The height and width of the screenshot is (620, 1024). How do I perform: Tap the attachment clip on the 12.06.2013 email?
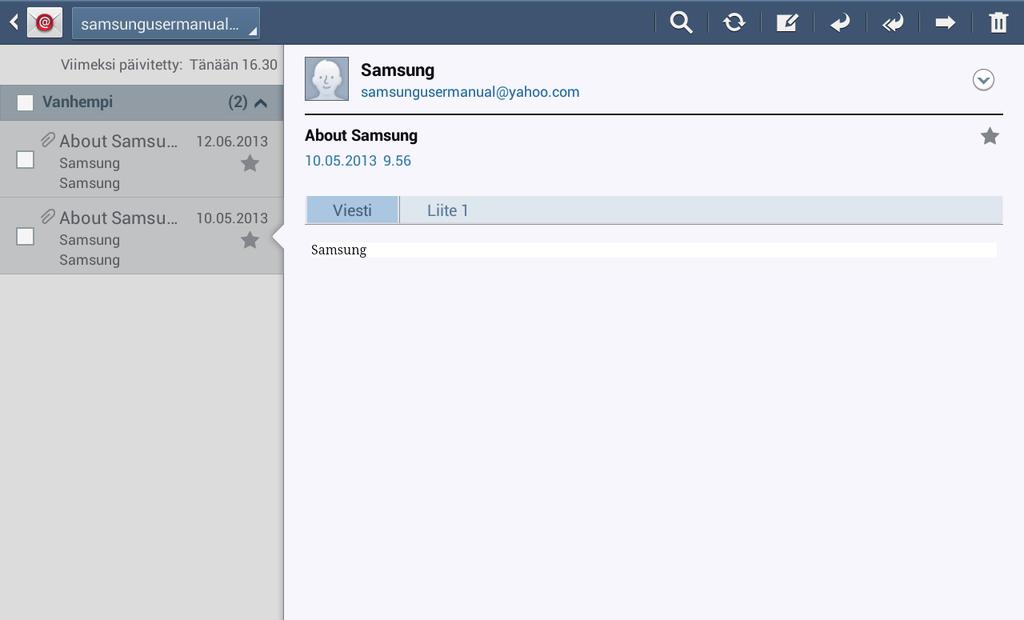pos(48,139)
